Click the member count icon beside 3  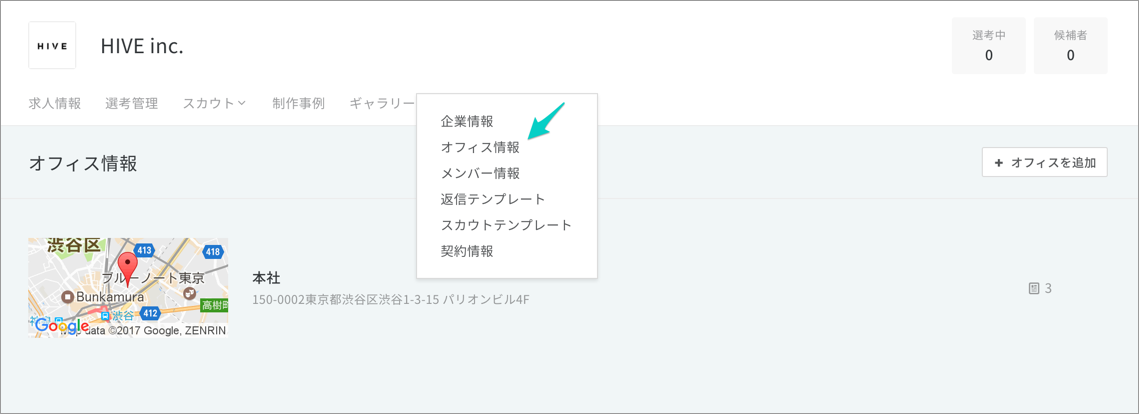pyautogui.click(x=1034, y=288)
